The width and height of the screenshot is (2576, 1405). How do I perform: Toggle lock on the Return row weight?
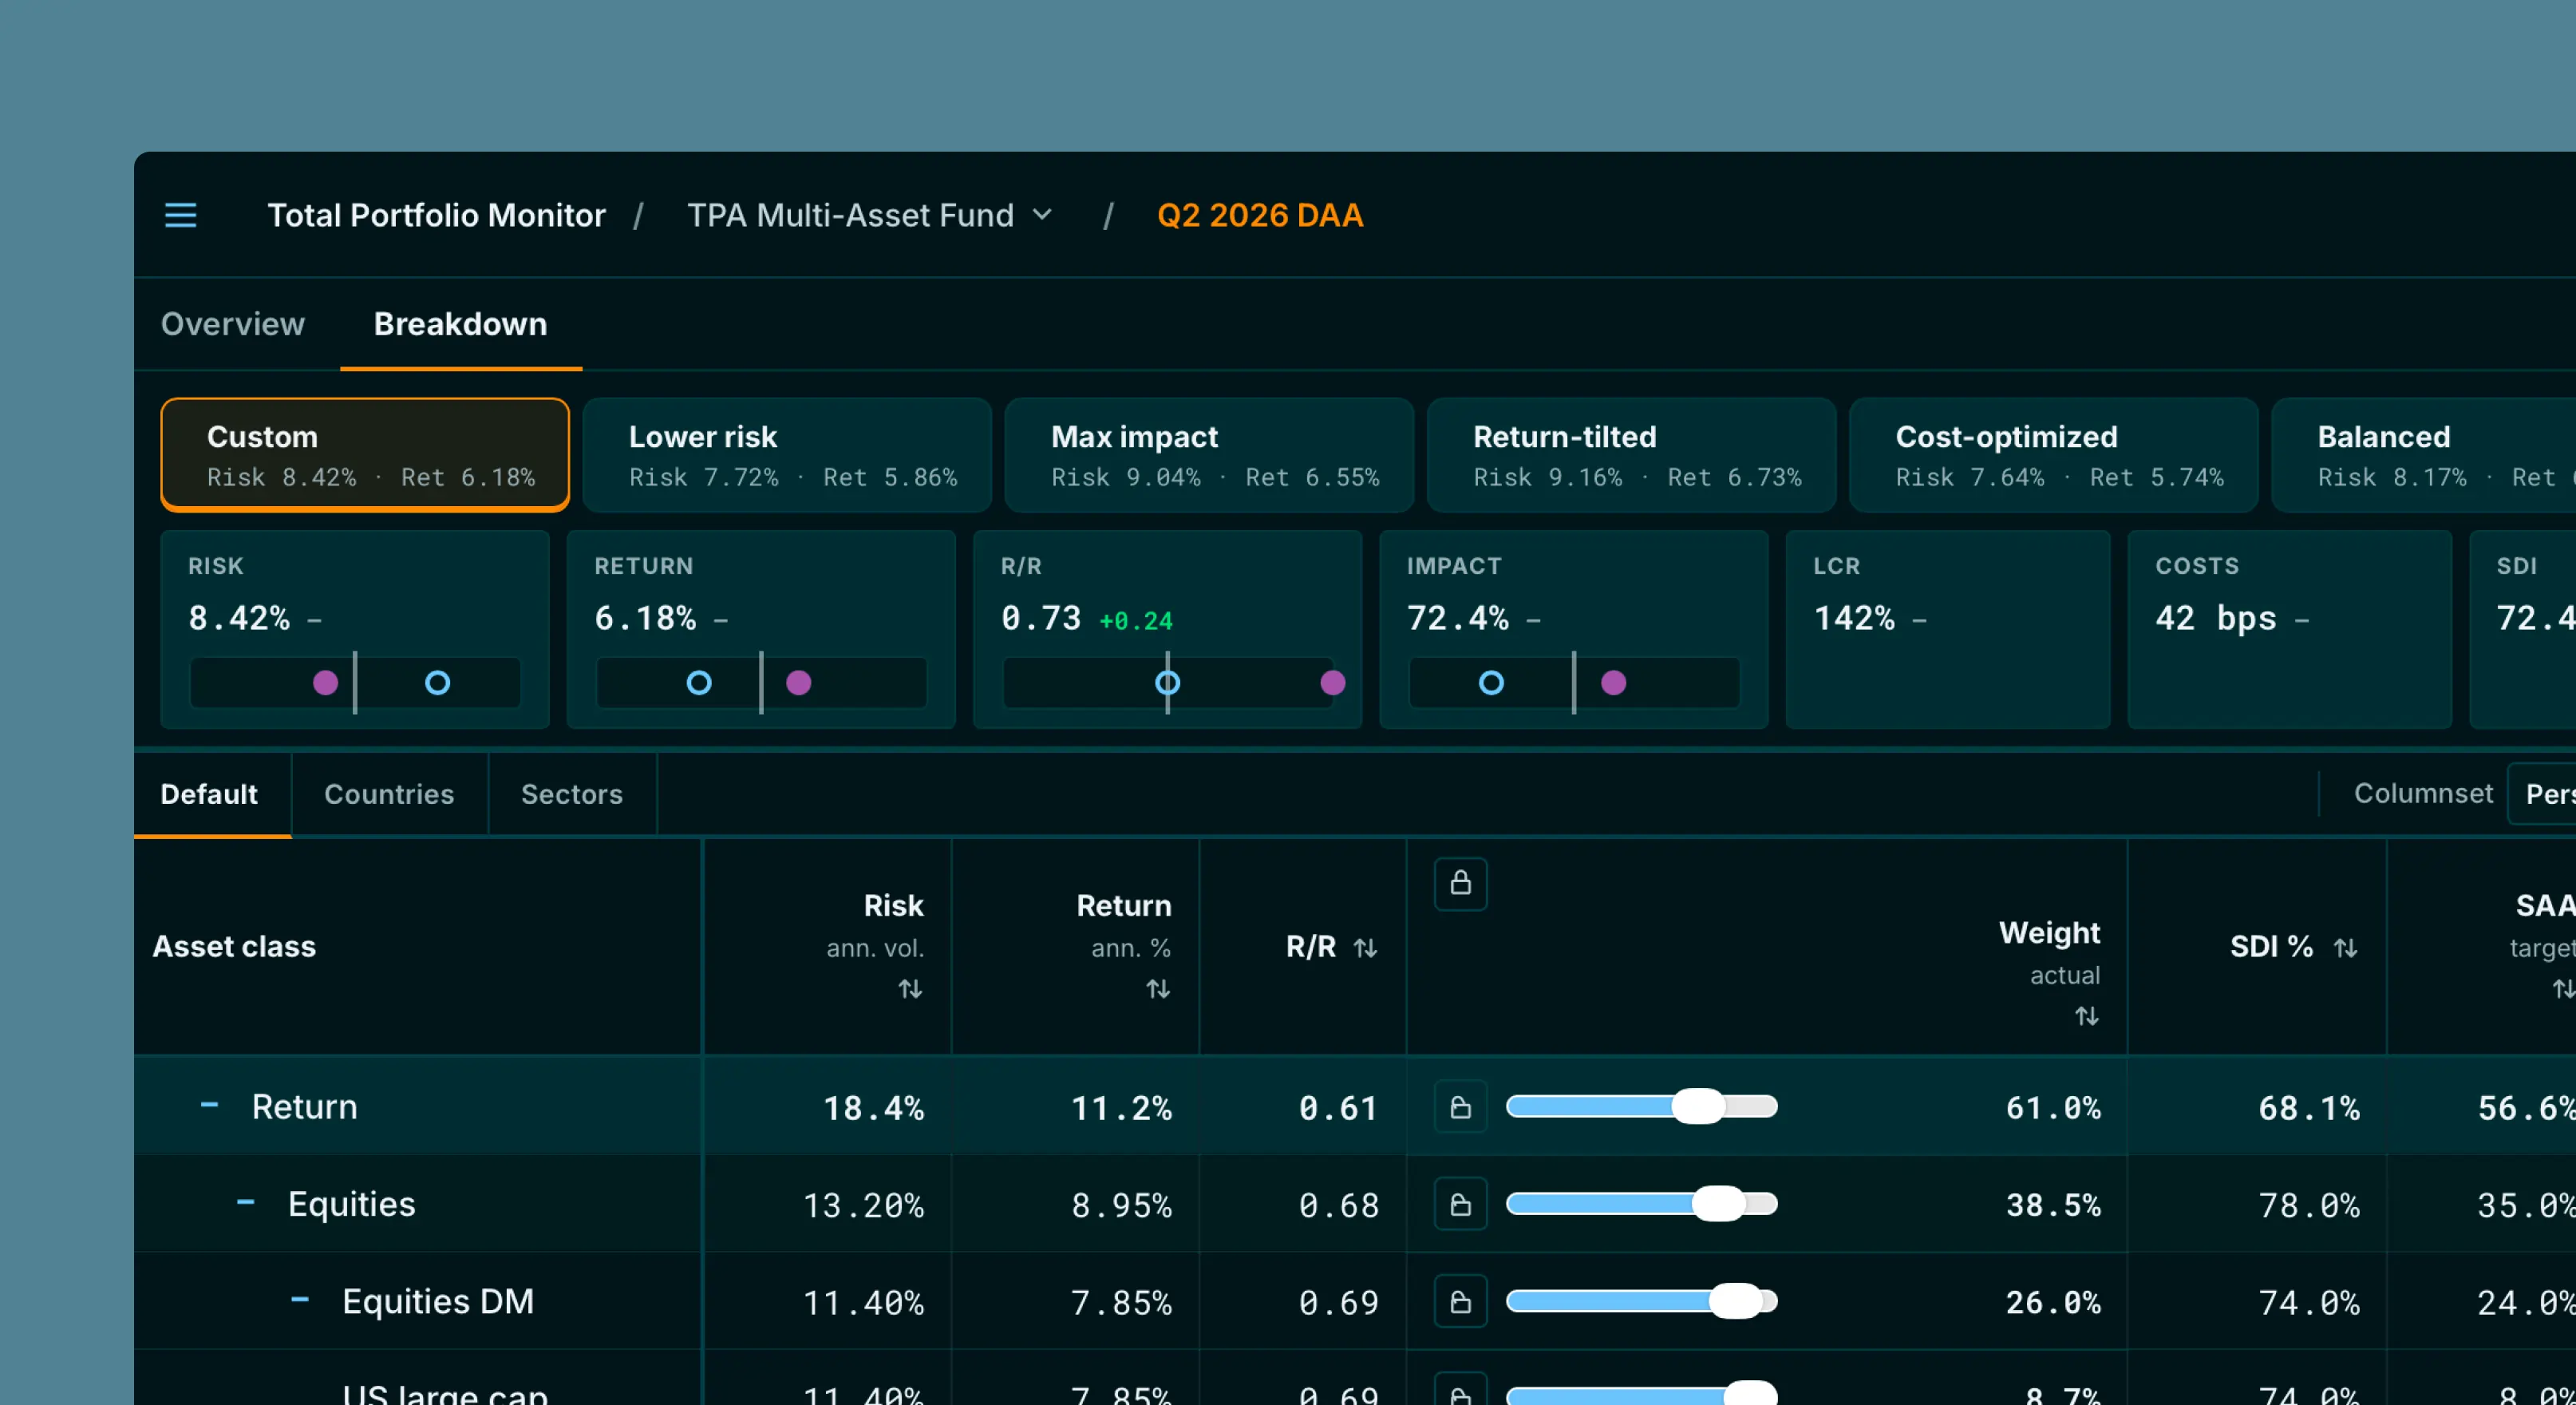click(x=1460, y=1107)
